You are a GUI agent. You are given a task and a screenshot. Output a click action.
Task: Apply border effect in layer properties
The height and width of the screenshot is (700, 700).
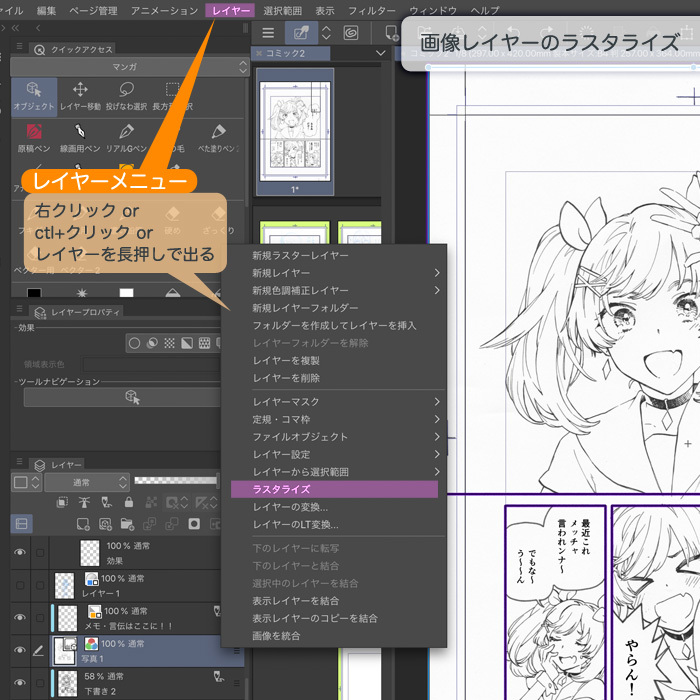(134, 343)
